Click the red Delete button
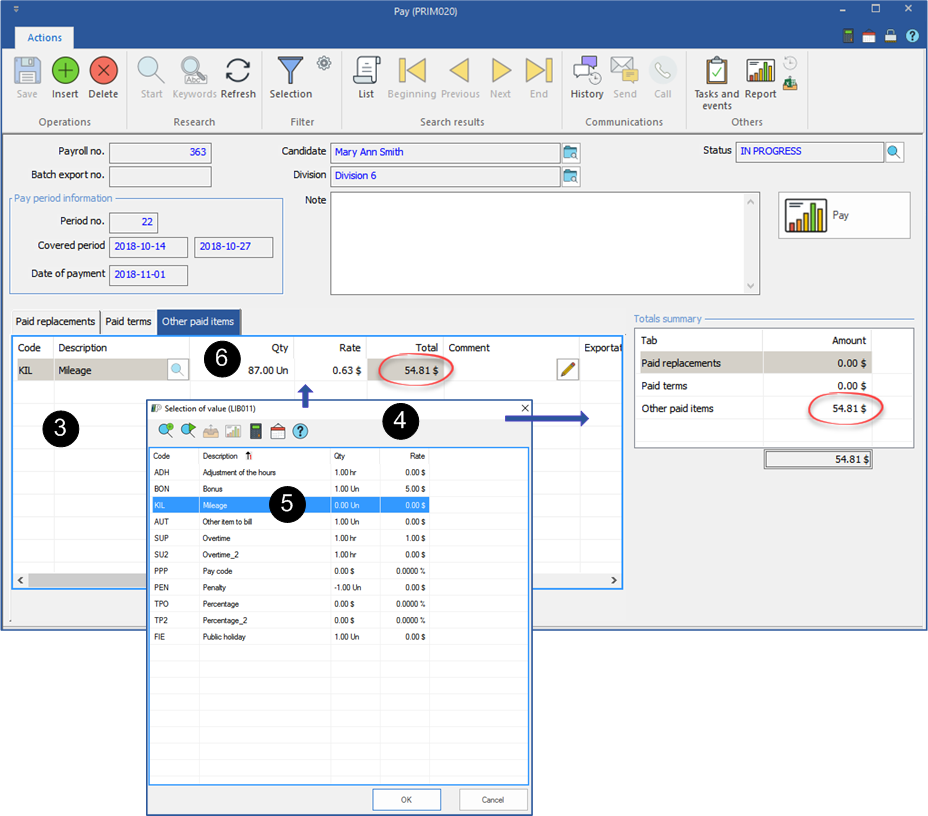Screen dimensions: 928x816 [104, 71]
